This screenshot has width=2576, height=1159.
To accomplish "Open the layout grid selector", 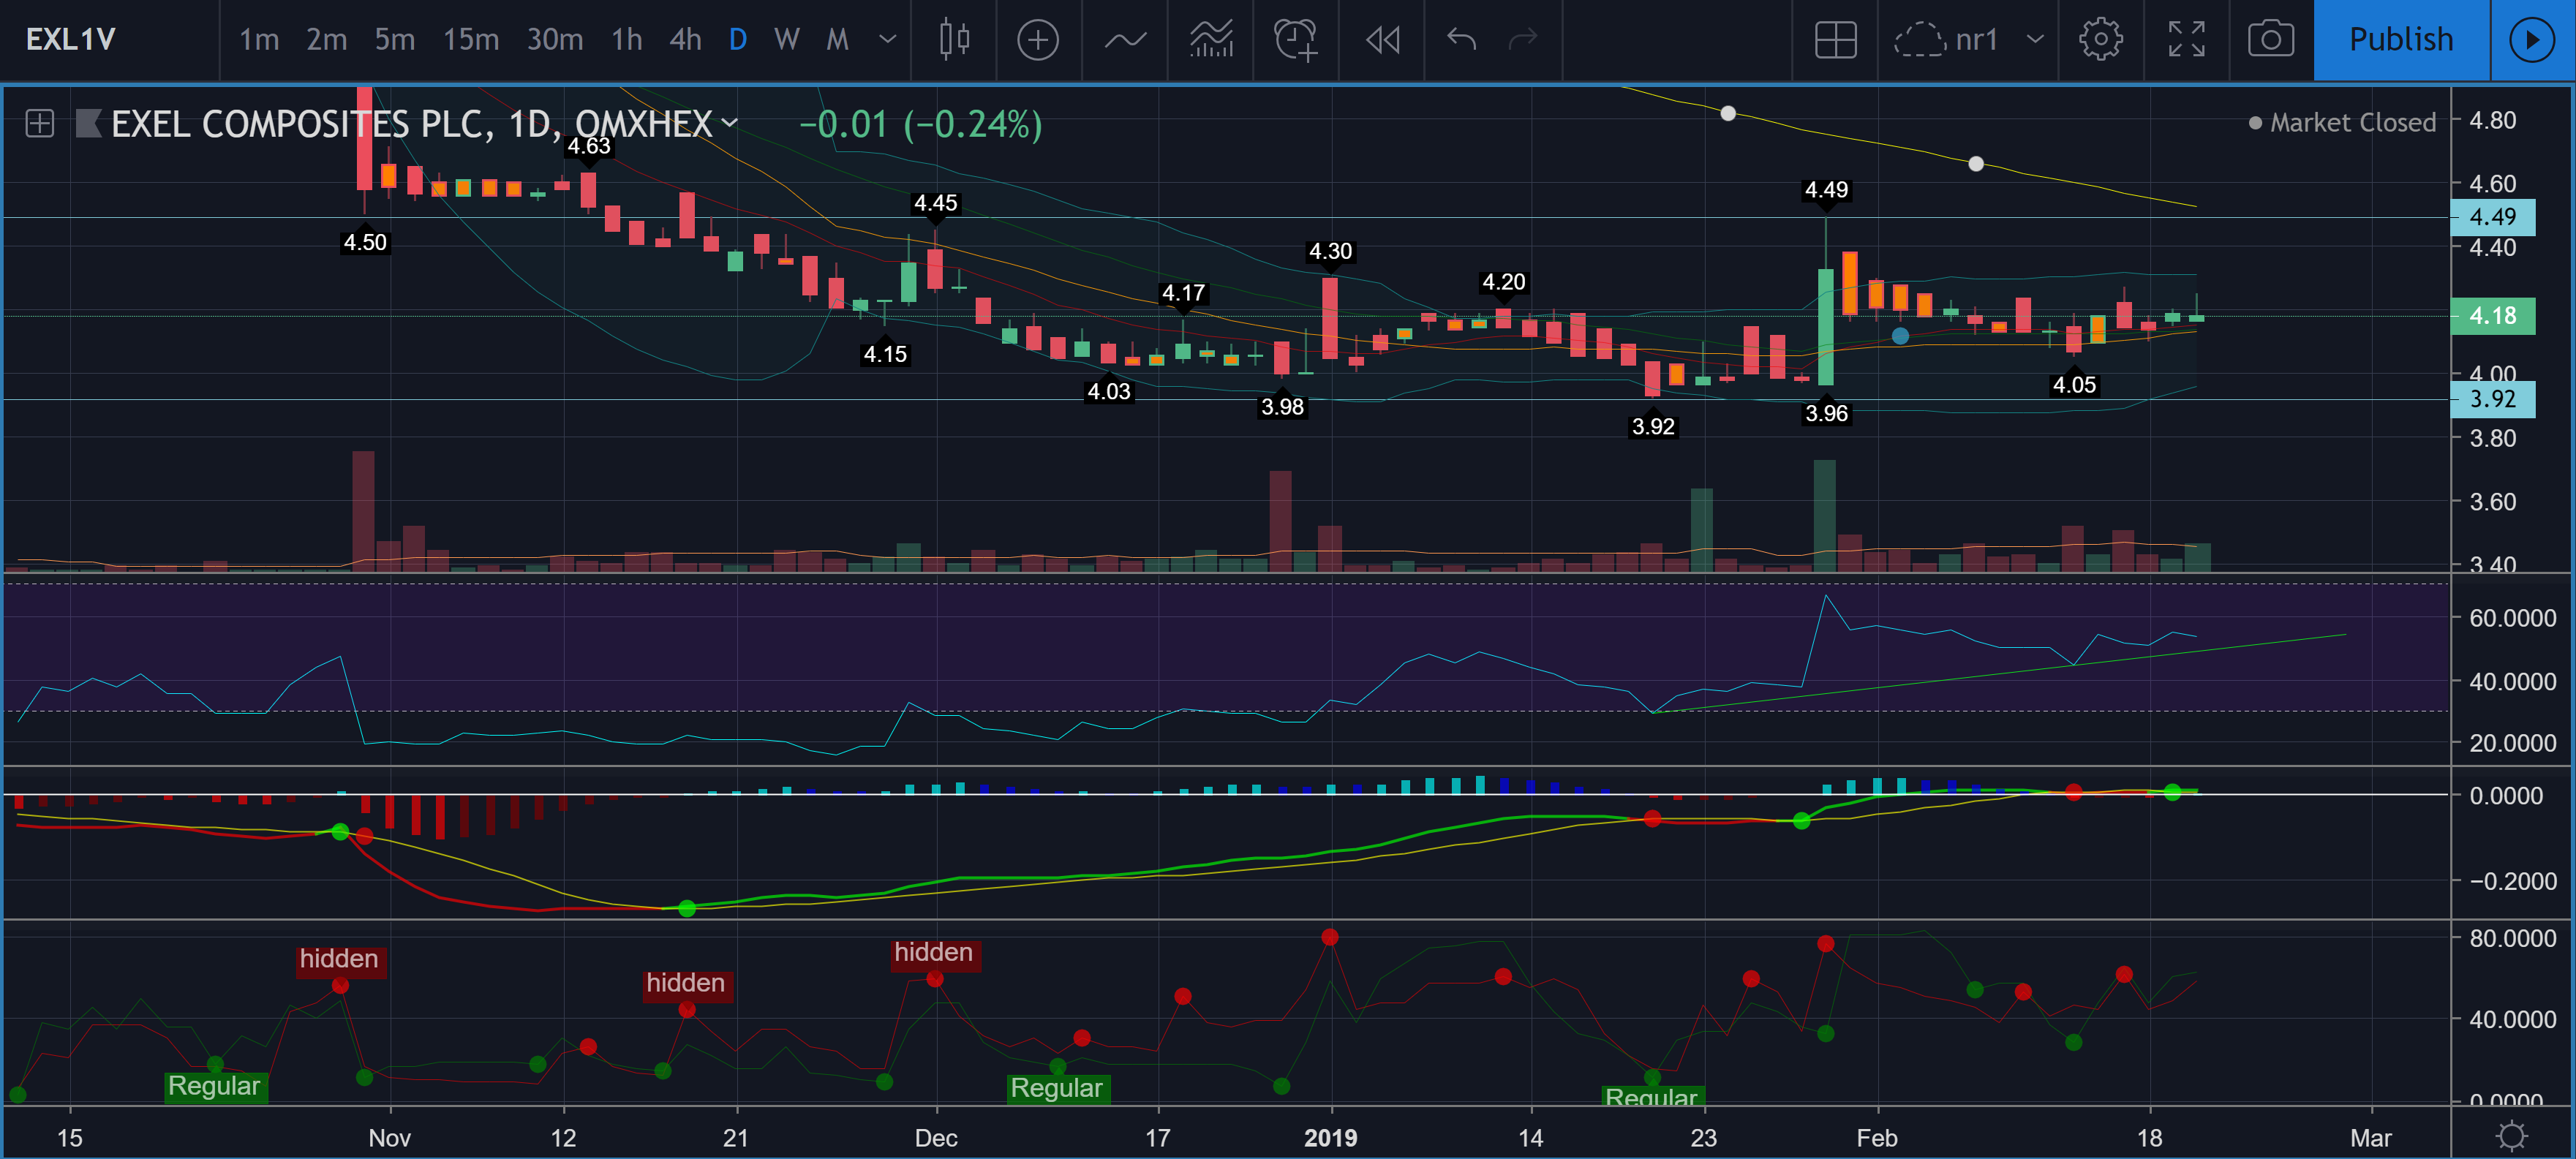I will [x=1835, y=40].
